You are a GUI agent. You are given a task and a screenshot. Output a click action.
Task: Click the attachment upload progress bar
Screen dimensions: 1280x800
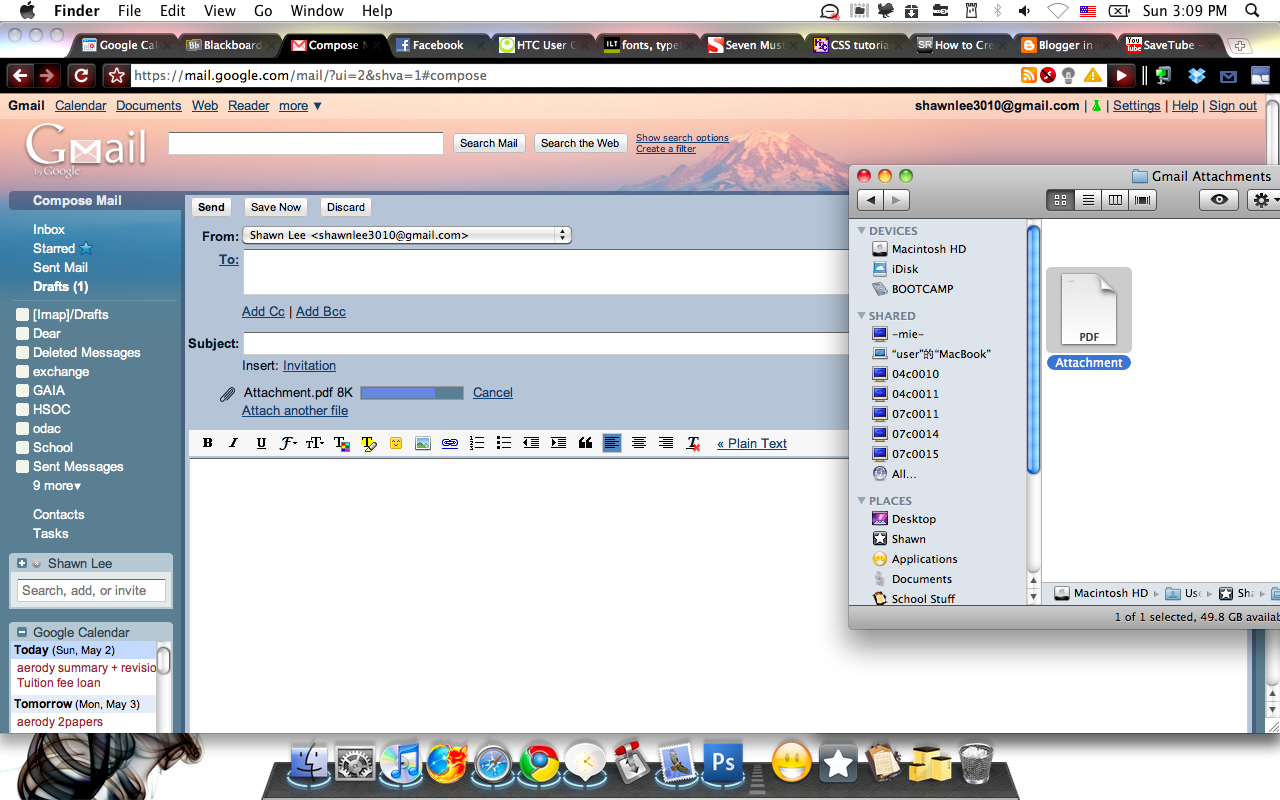411,392
